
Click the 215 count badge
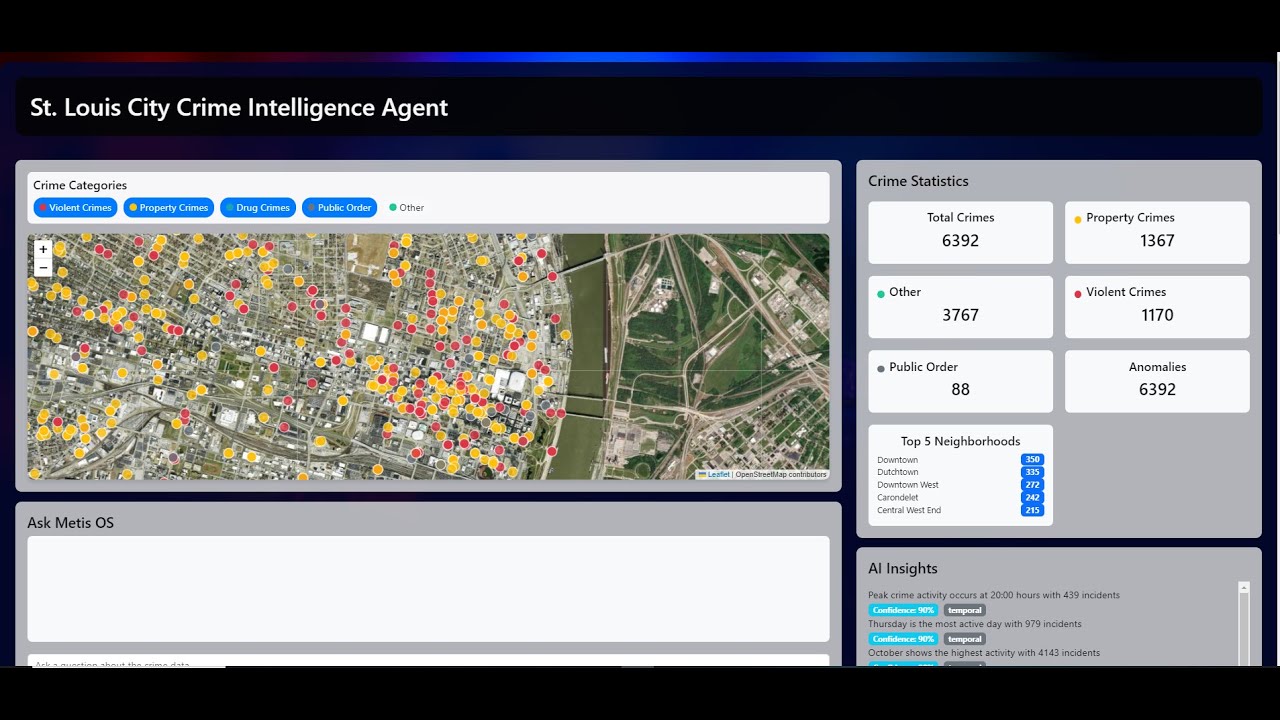(x=1033, y=510)
